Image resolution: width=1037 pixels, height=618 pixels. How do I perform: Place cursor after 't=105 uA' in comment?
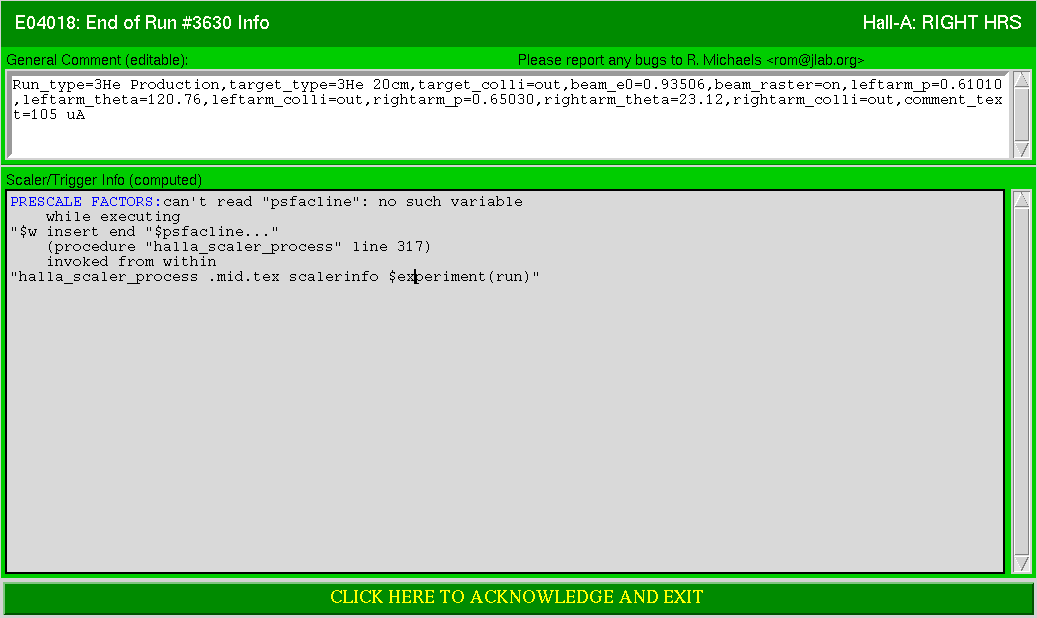pyautogui.click(x=87, y=115)
